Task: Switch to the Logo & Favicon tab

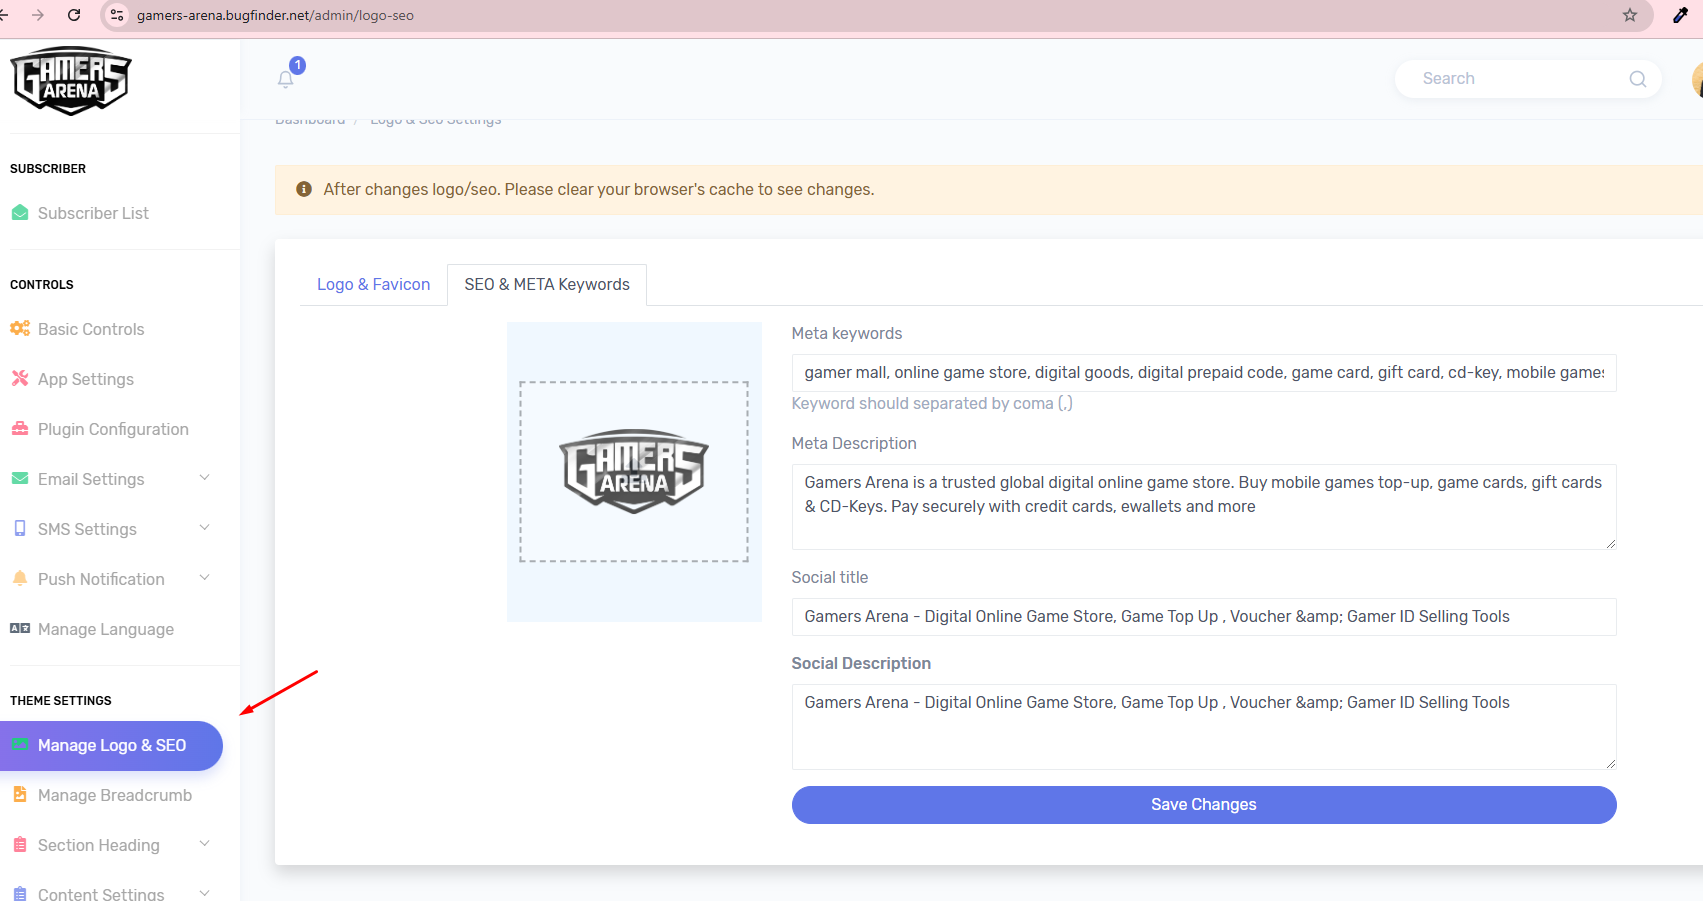Action: (x=373, y=285)
